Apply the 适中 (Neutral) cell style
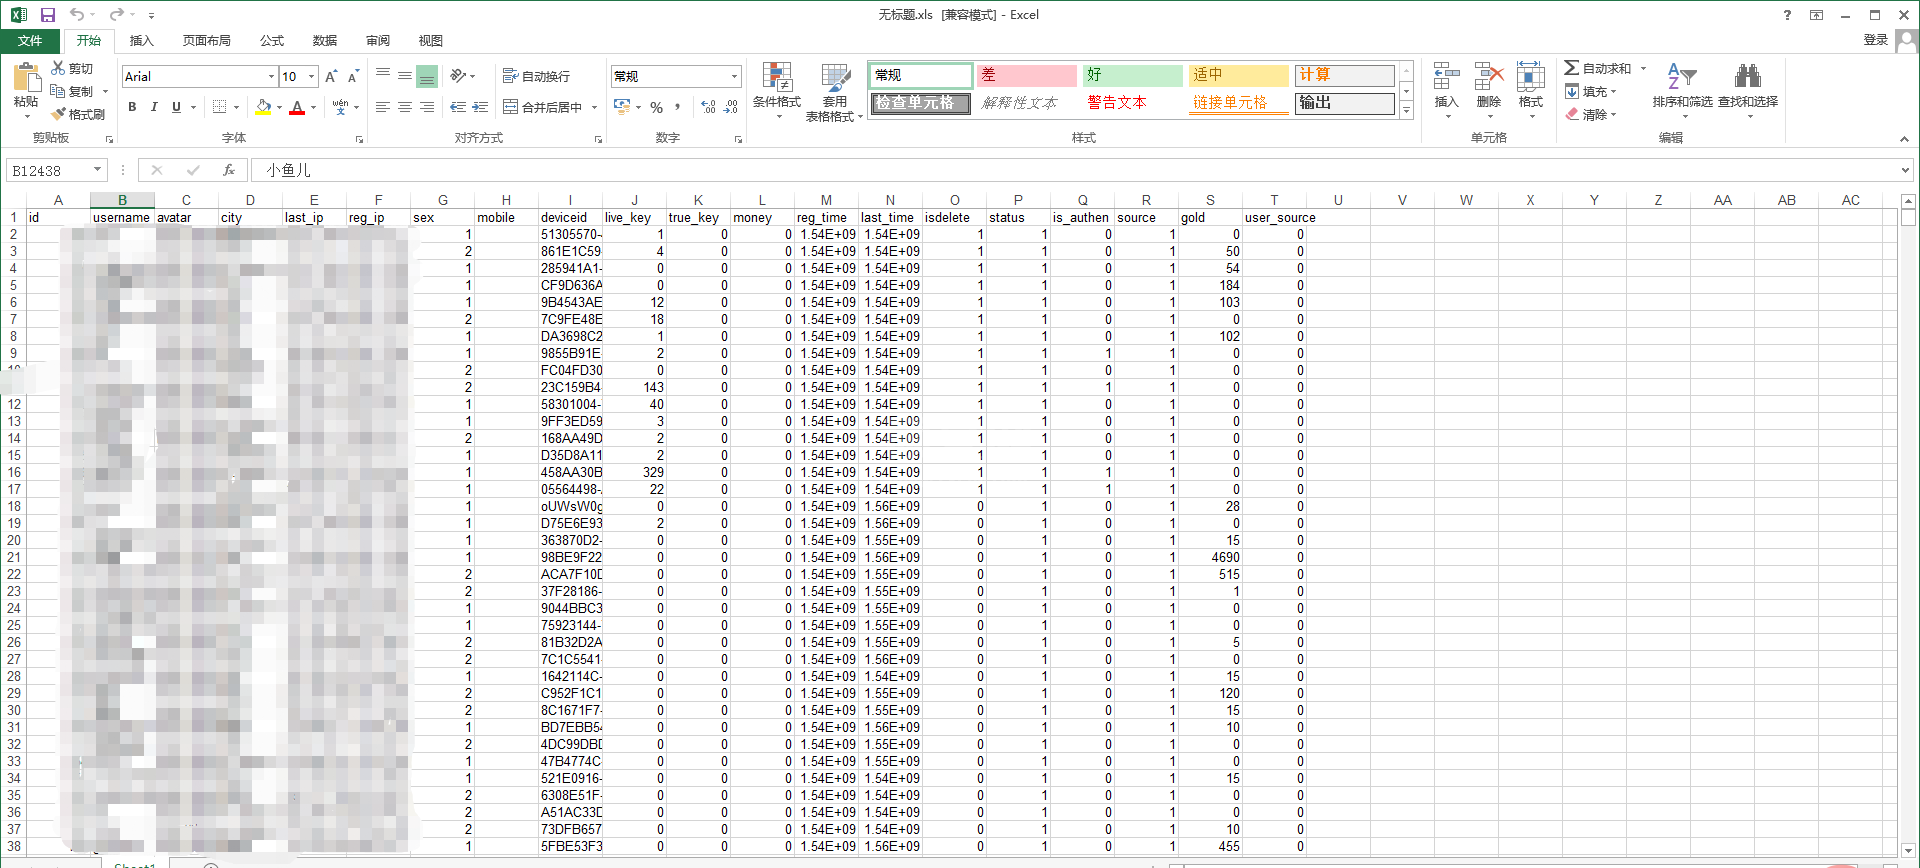 click(x=1238, y=75)
